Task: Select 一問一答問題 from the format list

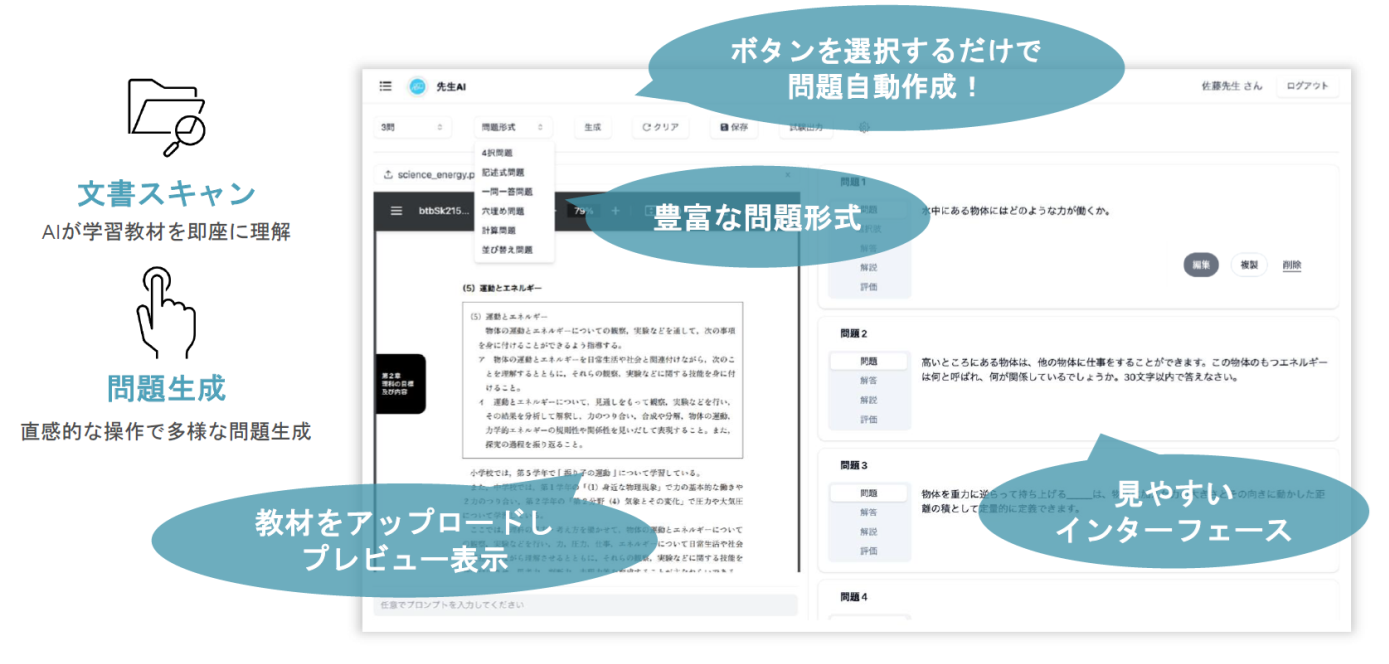Action: tap(513, 191)
